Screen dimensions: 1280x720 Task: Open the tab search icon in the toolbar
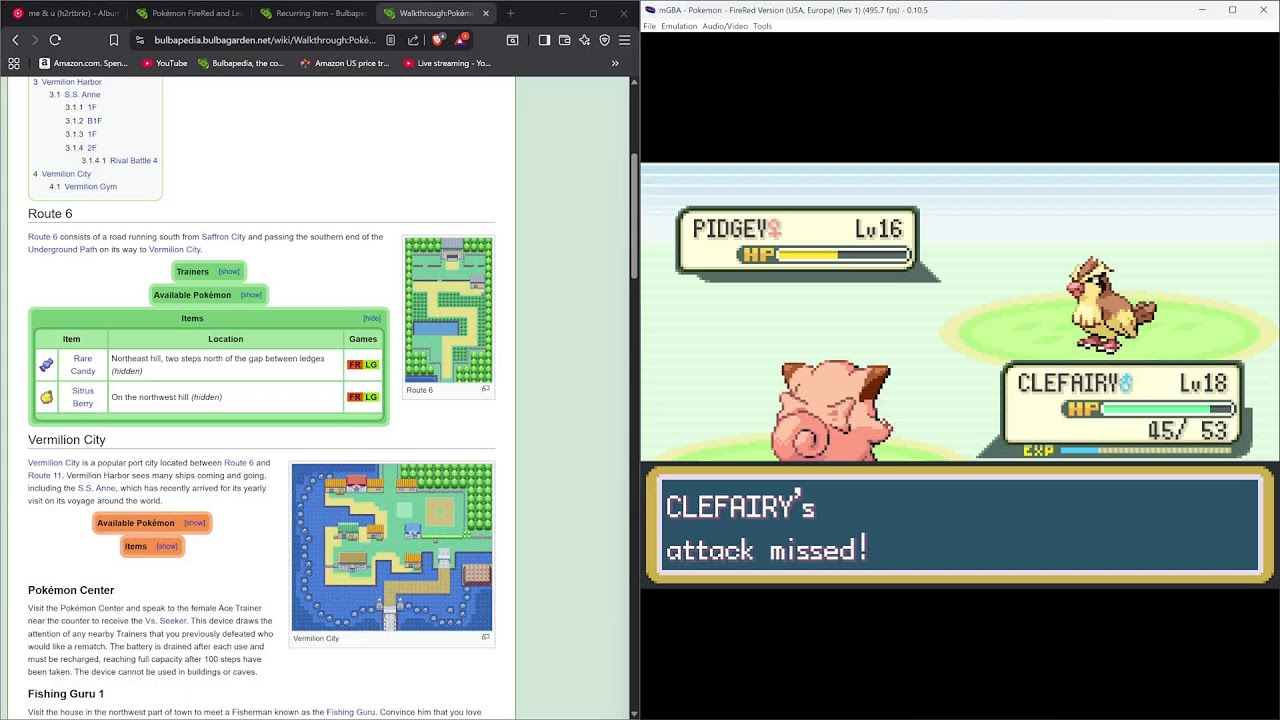pyautogui.click(x=512, y=40)
